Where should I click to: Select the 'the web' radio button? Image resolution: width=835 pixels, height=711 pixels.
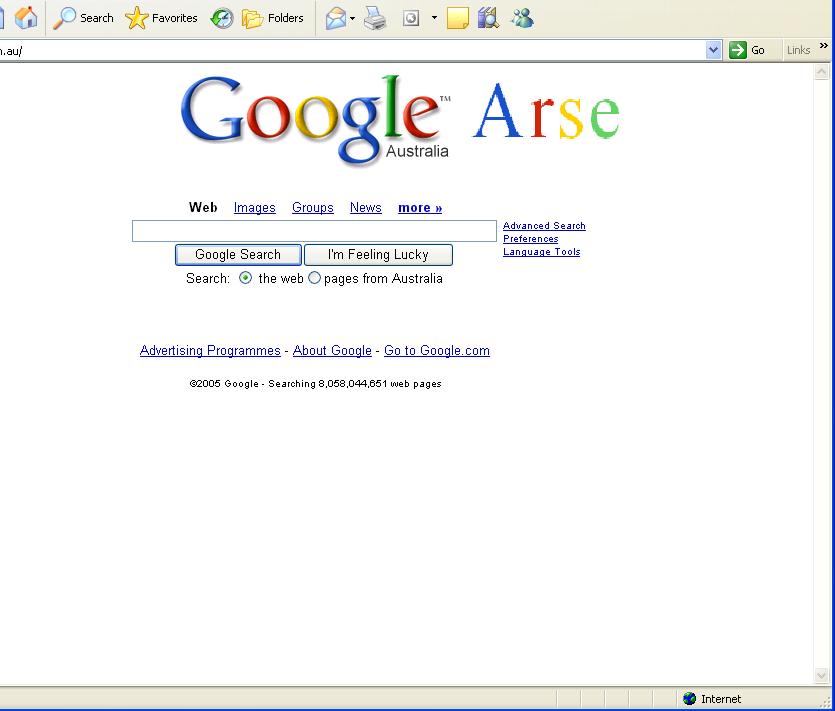pos(246,279)
